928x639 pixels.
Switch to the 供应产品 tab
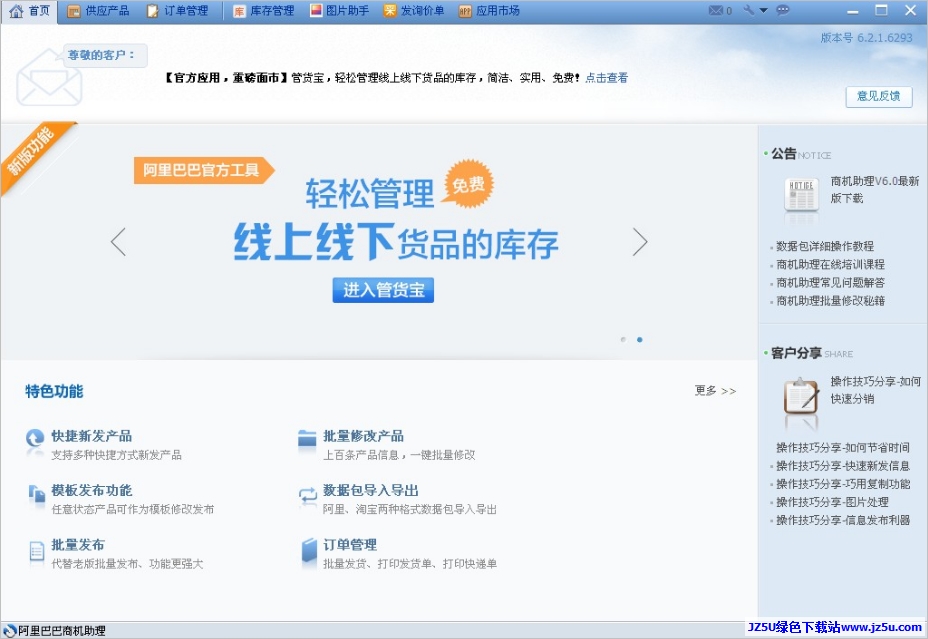pyautogui.click(x=98, y=11)
